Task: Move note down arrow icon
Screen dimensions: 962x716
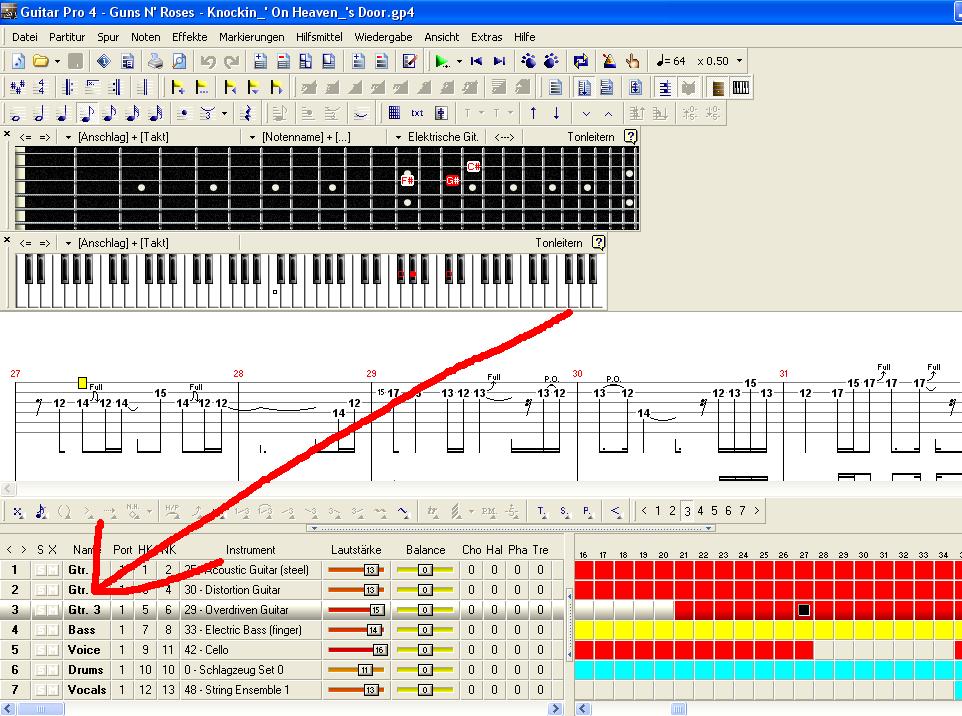Action: [556, 113]
